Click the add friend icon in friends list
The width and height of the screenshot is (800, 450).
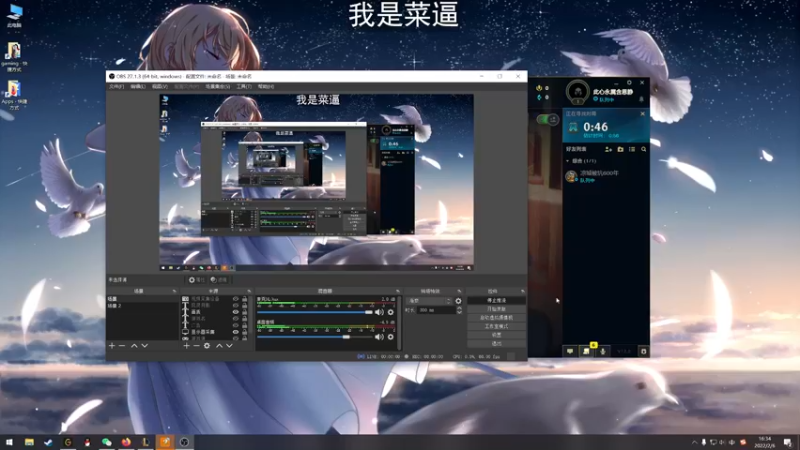tap(608, 149)
